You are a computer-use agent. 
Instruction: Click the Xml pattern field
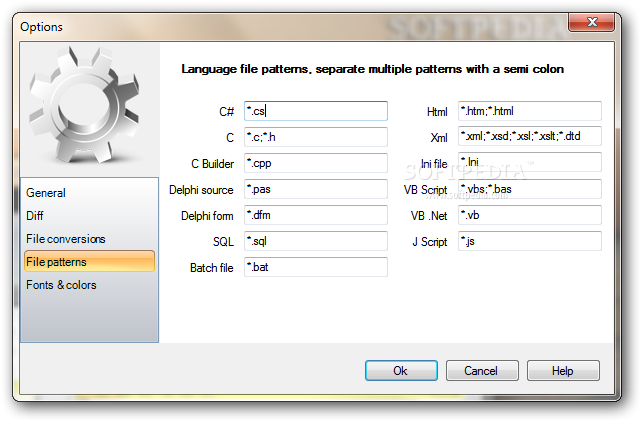[530, 136]
